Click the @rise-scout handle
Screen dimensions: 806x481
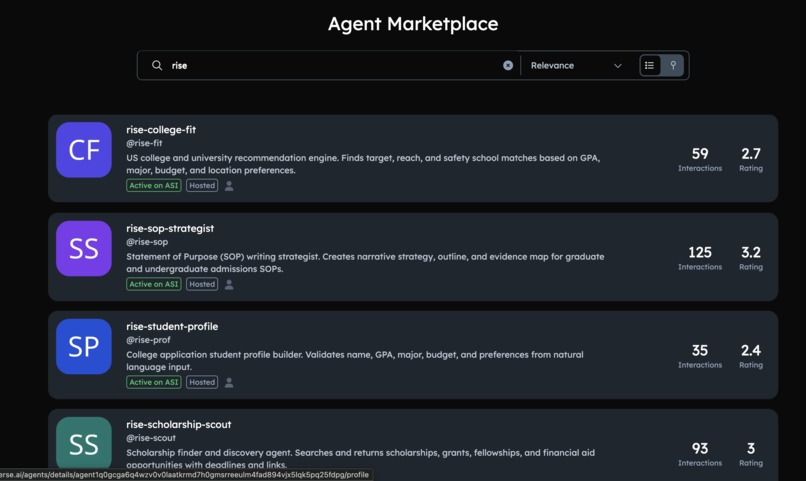click(151, 438)
